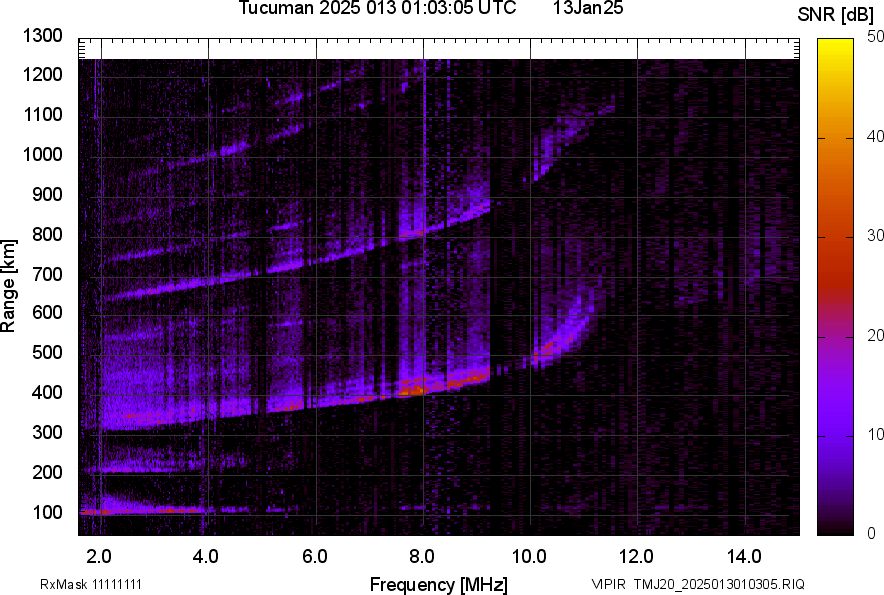The height and width of the screenshot is (595, 884).
Task: Click the SNR [dB] colorbar heading
Action: click(x=836, y=15)
